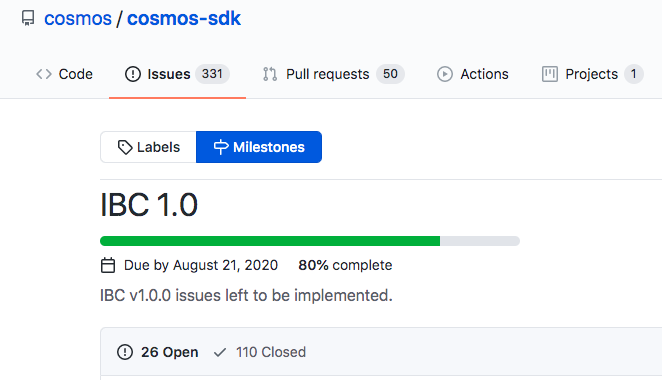This screenshot has width=662, height=380.
Task: Open the cosmos-sdk repository link
Action: tap(184, 19)
